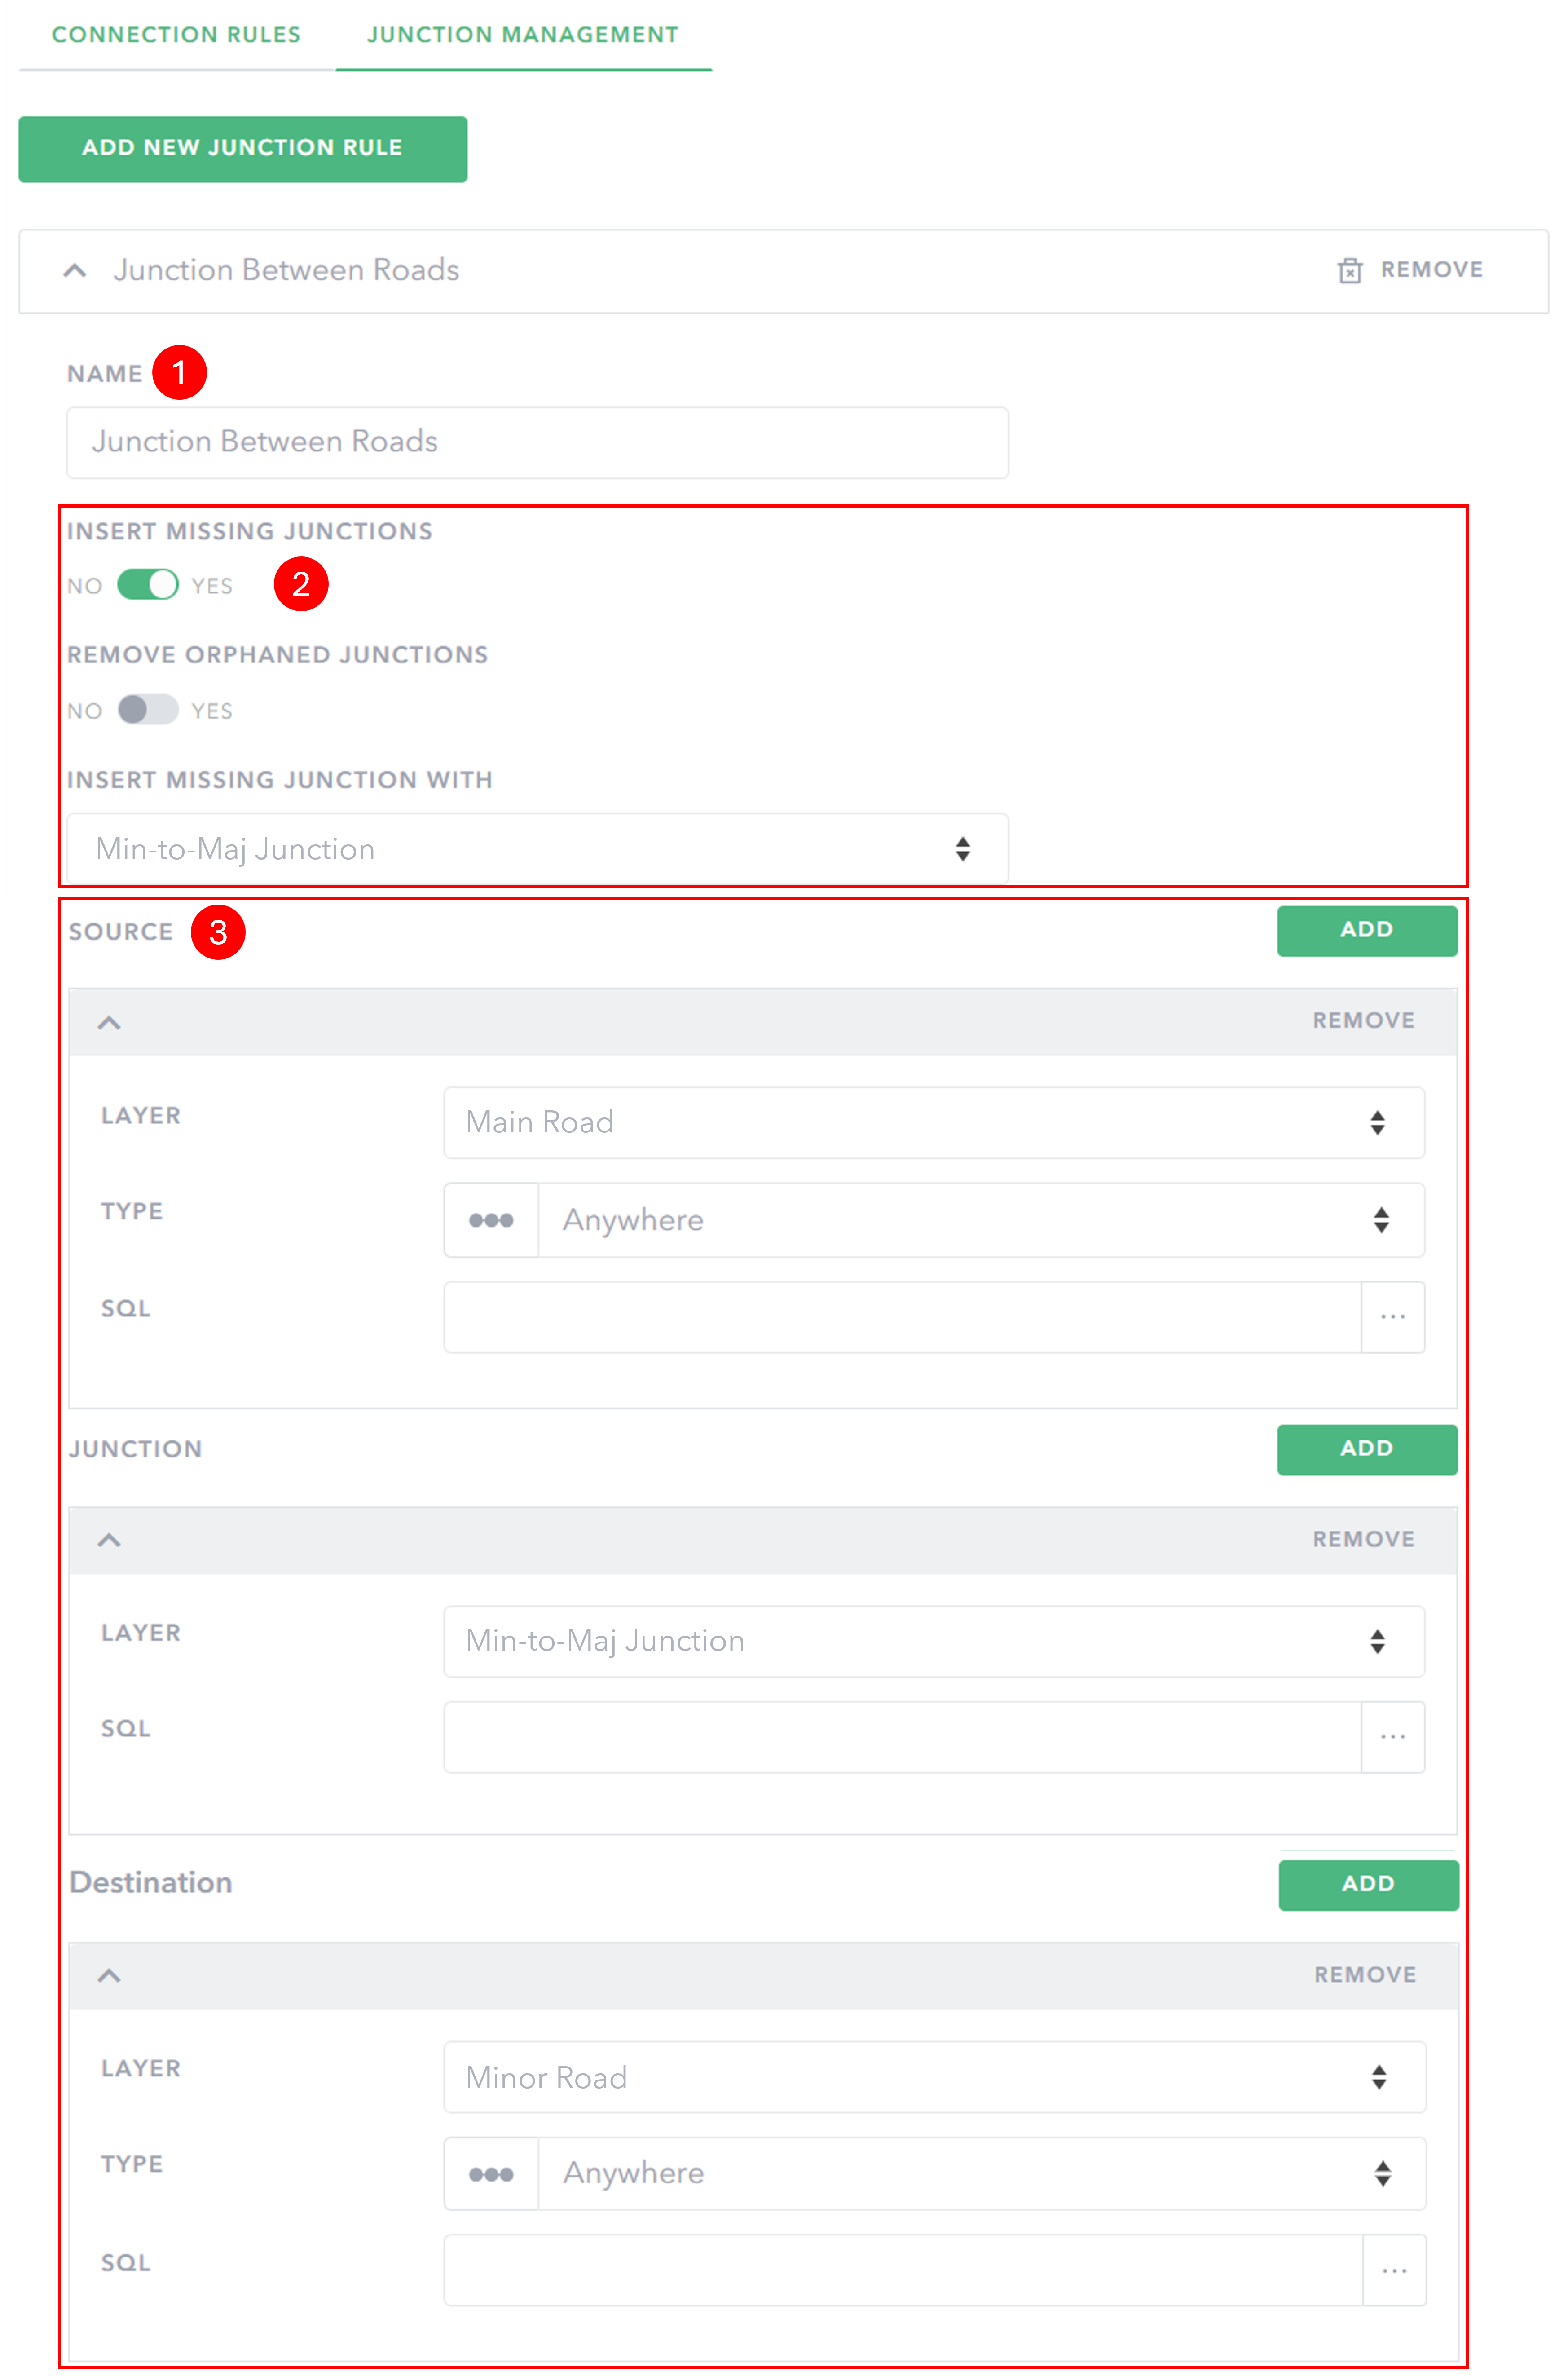Click the dots icon in Source TYPE field
The image size is (1568, 2376).
coord(491,1220)
